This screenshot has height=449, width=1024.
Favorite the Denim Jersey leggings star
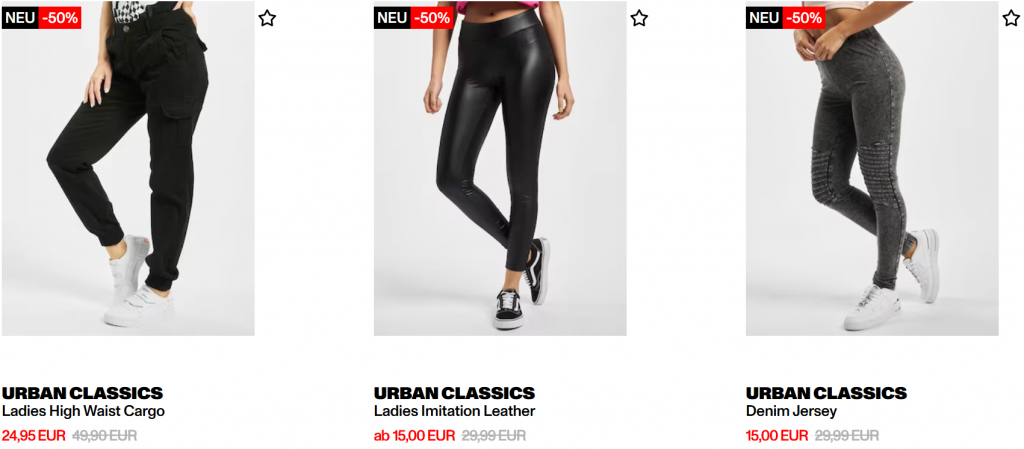coord(1011,18)
